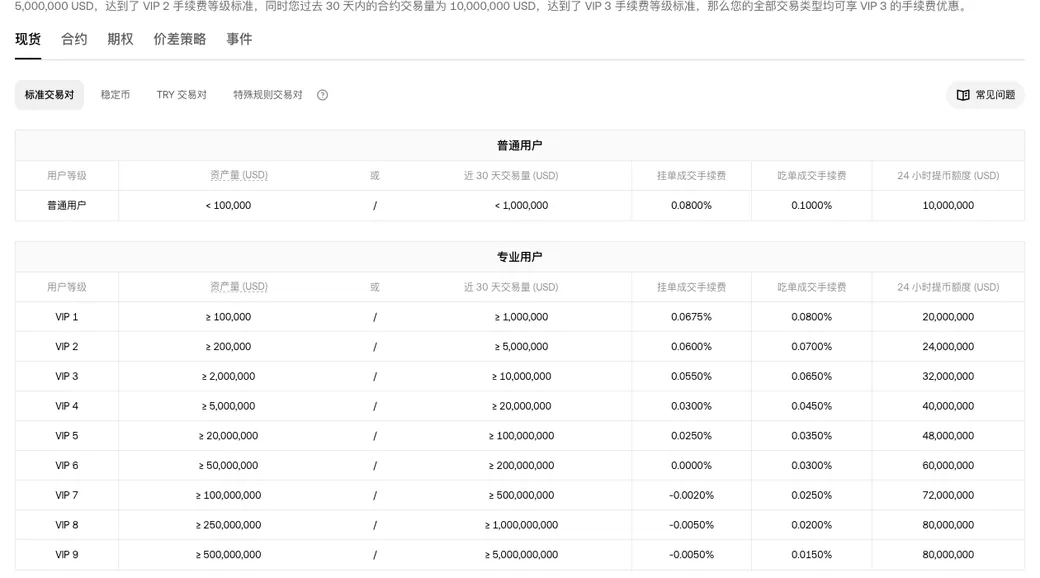
Task: Click the ≥ 100,000,000 trading volume for VIP 5
Action: pyautogui.click(x=521, y=436)
